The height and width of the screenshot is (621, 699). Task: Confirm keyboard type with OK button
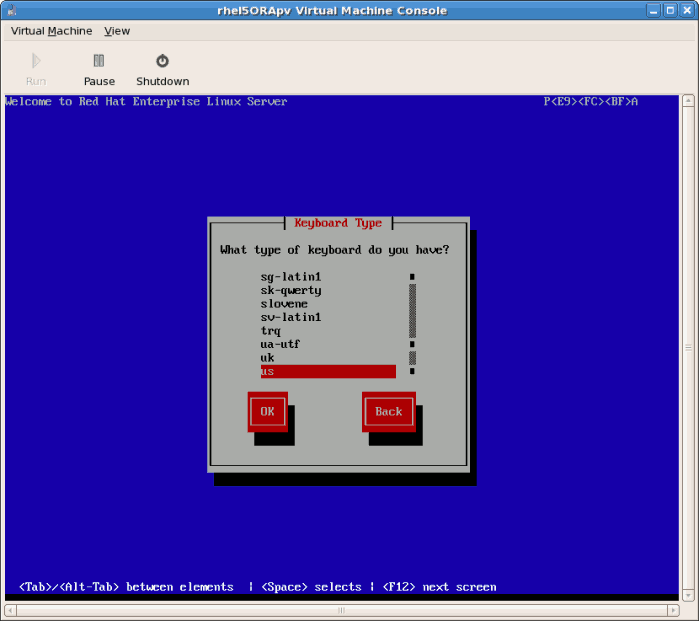tap(267, 411)
